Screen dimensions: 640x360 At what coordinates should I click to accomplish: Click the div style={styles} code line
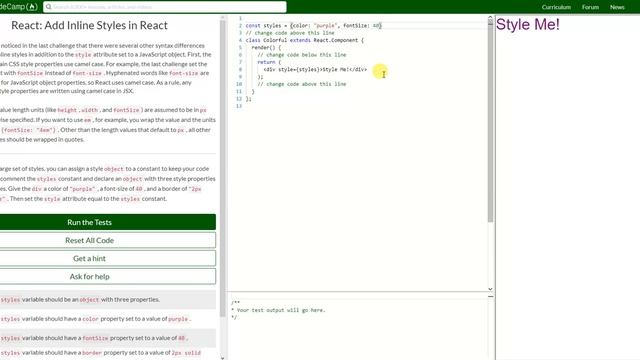click(315, 69)
